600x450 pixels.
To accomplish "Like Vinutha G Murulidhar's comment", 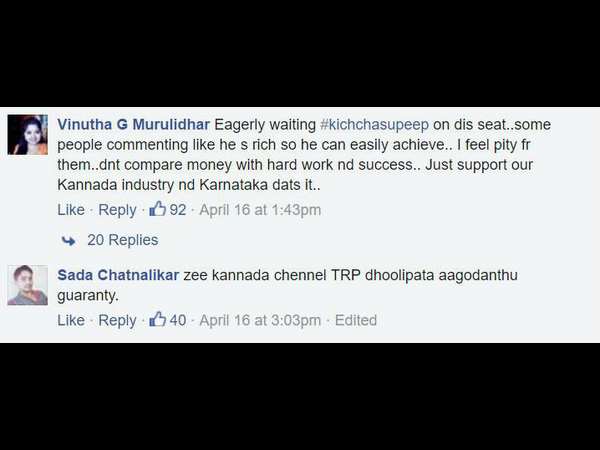I will pyautogui.click(x=71, y=210).
